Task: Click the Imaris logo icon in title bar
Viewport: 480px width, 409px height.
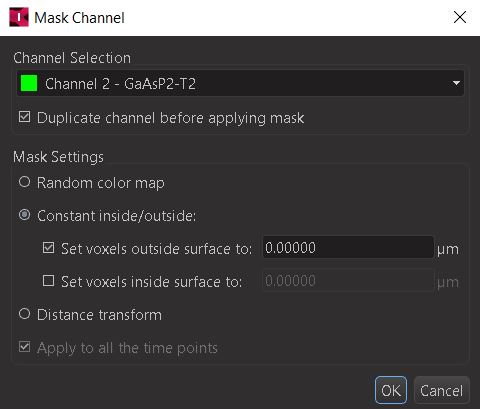Action: pos(19,17)
